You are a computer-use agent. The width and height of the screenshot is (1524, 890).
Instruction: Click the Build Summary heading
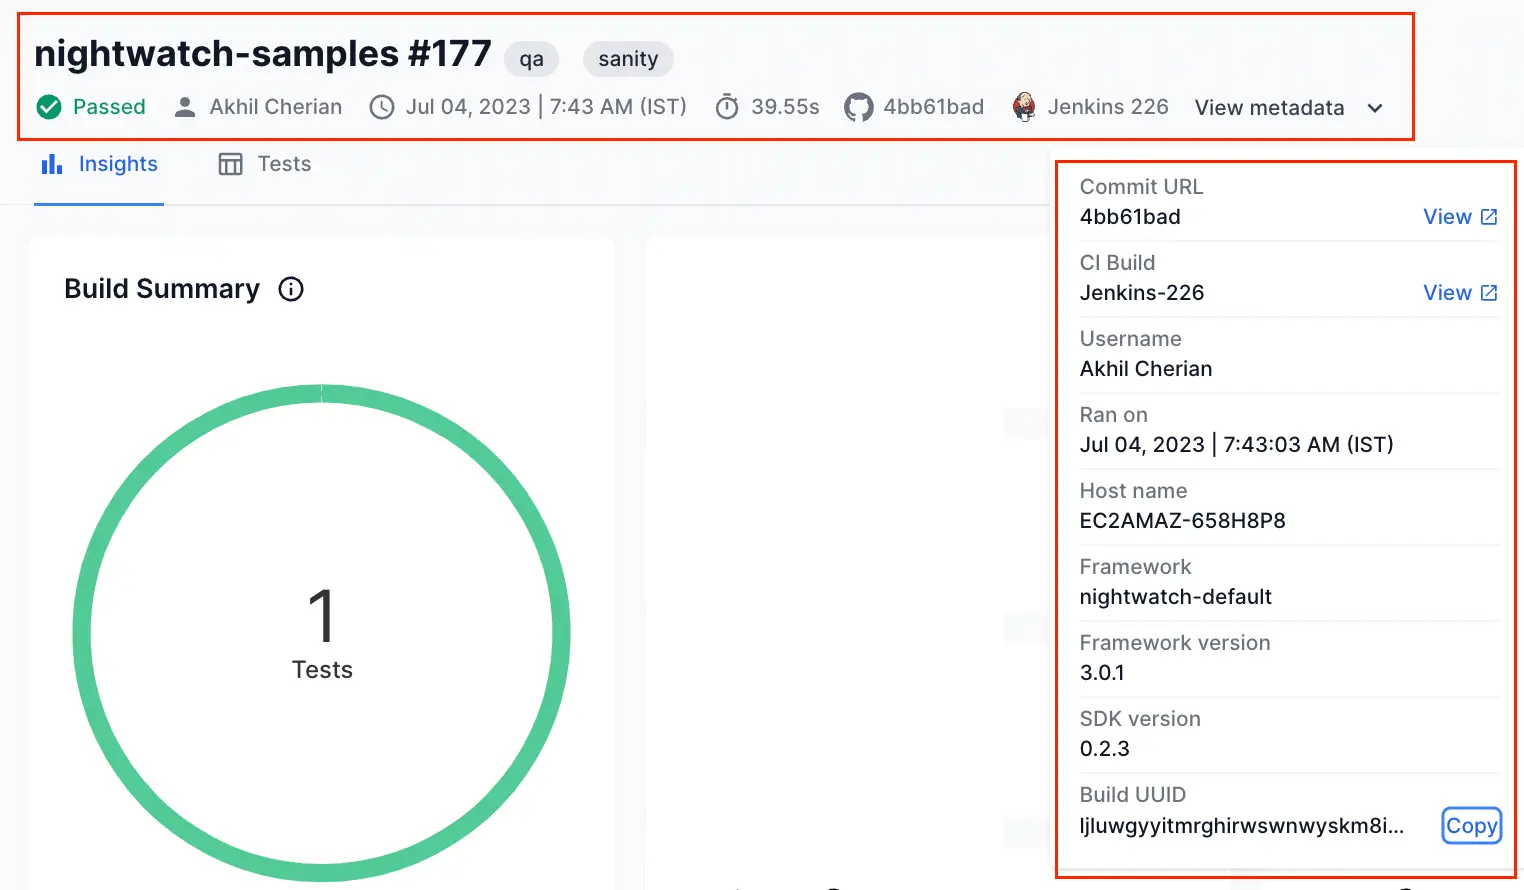click(162, 289)
